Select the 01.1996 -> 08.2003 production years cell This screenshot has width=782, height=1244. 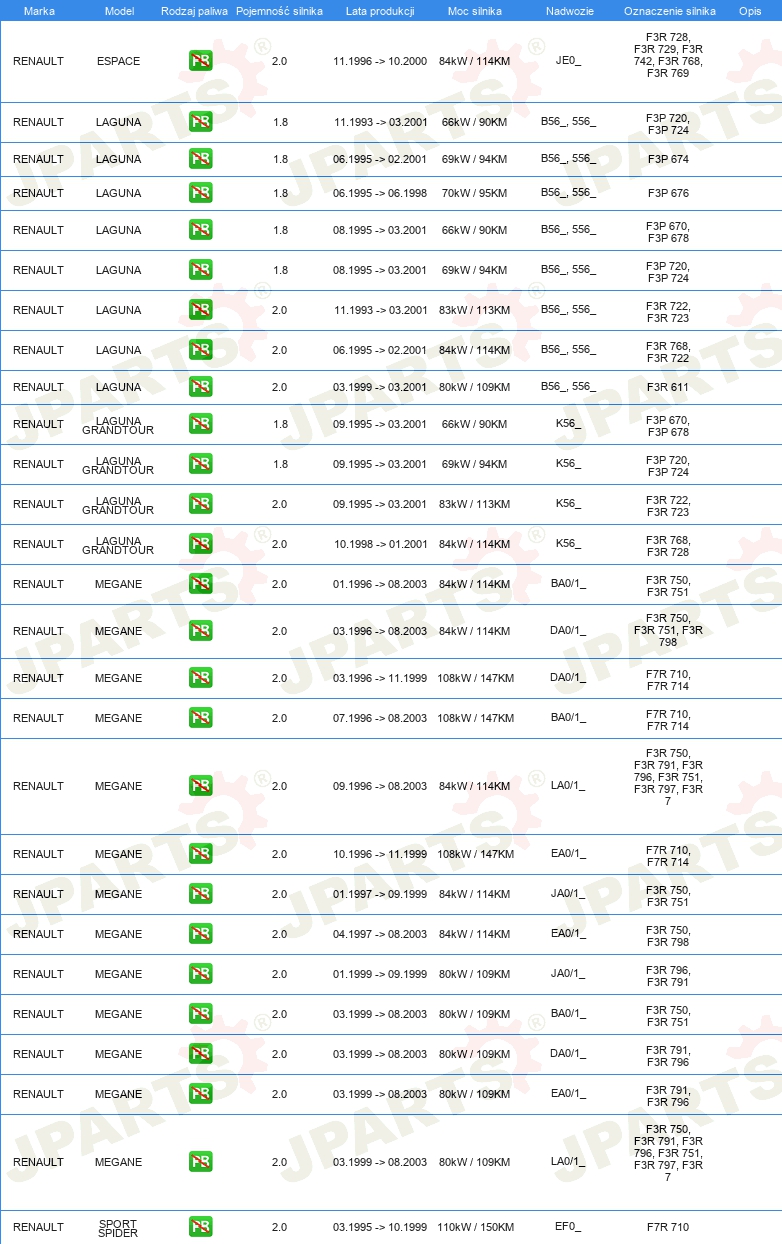tap(380, 584)
